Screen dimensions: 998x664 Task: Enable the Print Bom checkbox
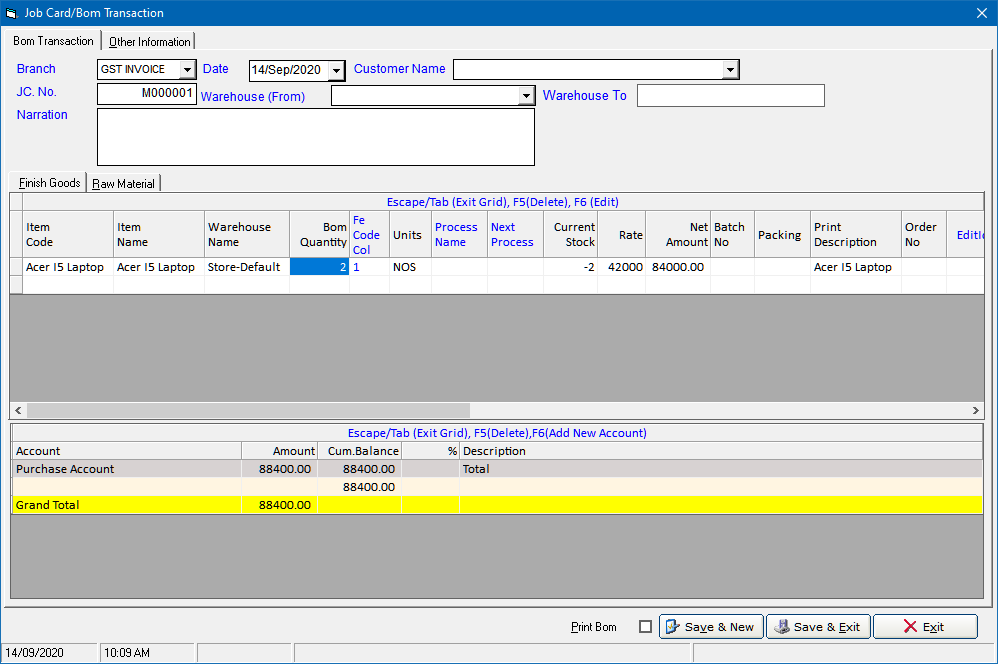click(645, 627)
